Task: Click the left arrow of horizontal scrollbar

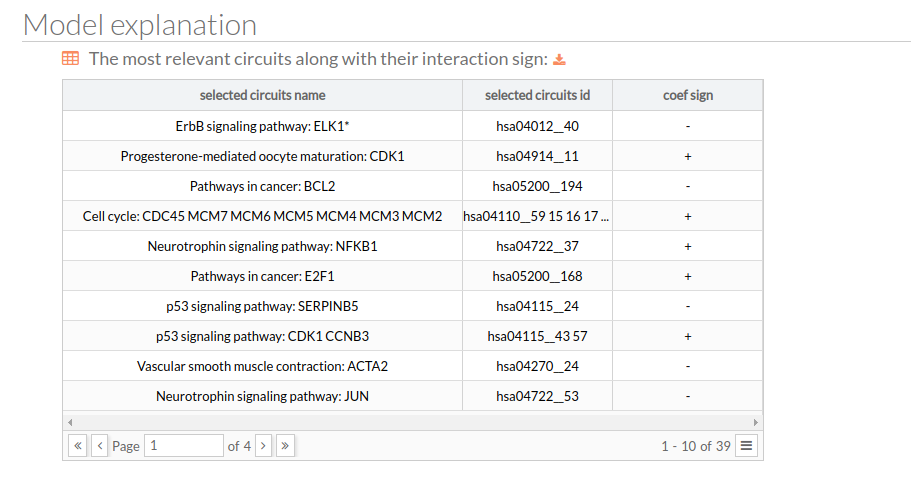Action: (x=70, y=422)
